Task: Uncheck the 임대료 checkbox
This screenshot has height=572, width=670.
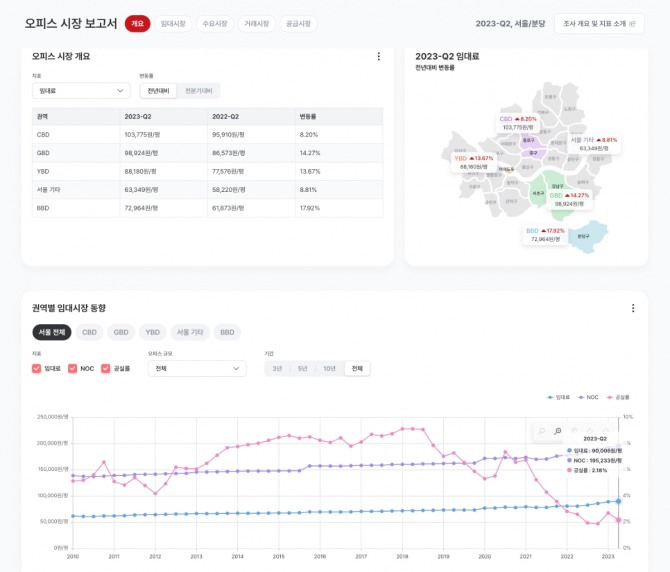Action: (37, 369)
